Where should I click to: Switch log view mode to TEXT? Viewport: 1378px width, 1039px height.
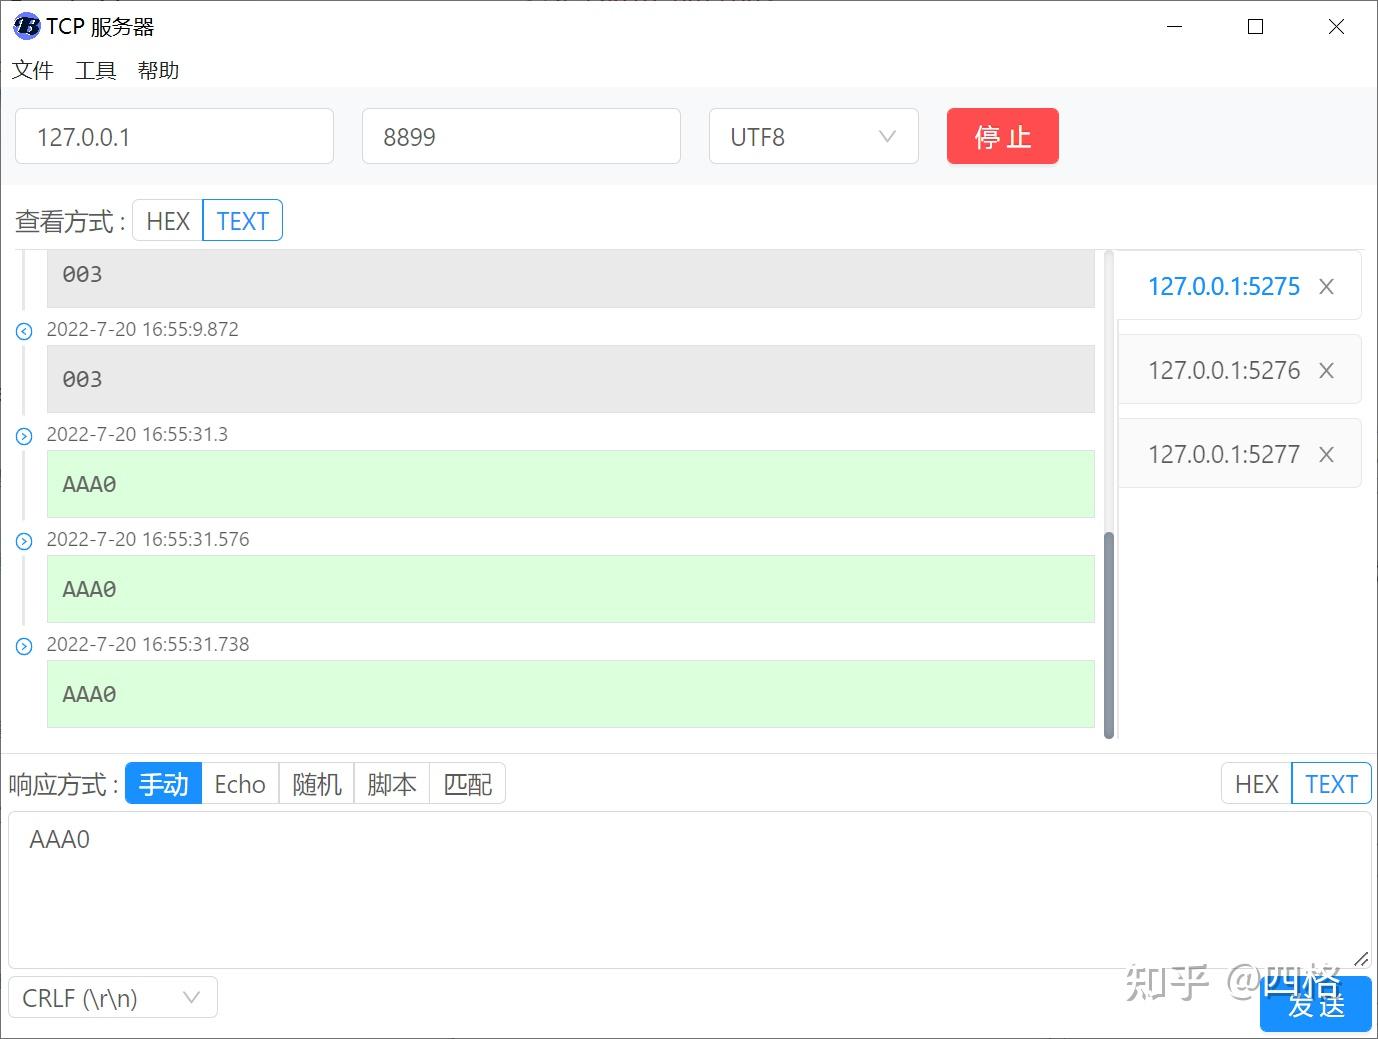(x=243, y=221)
